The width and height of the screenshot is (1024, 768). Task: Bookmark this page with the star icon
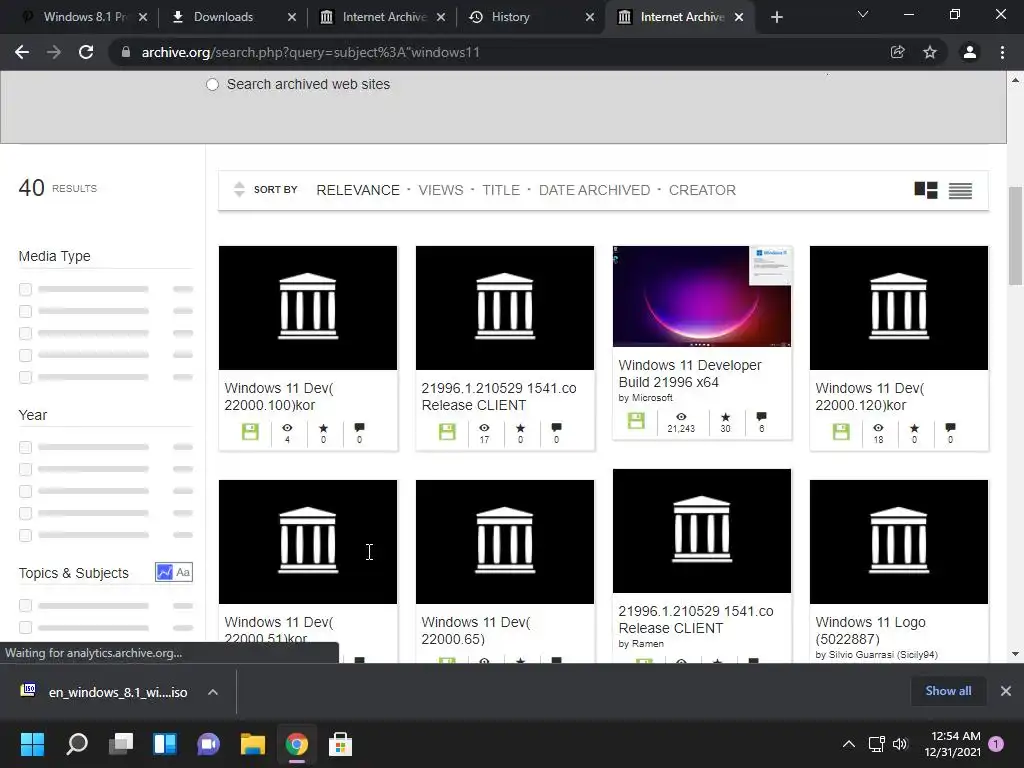point(930,52)
